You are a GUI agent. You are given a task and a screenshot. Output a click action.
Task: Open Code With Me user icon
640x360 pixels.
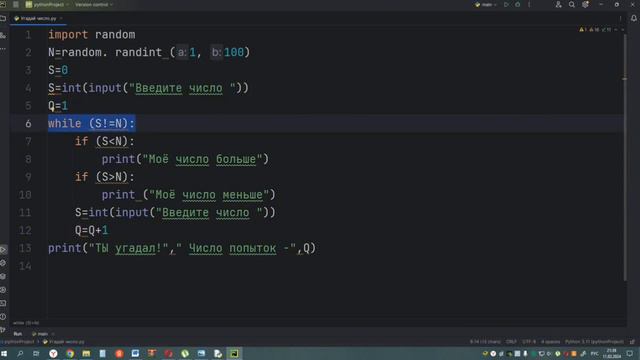pos(558,4)
